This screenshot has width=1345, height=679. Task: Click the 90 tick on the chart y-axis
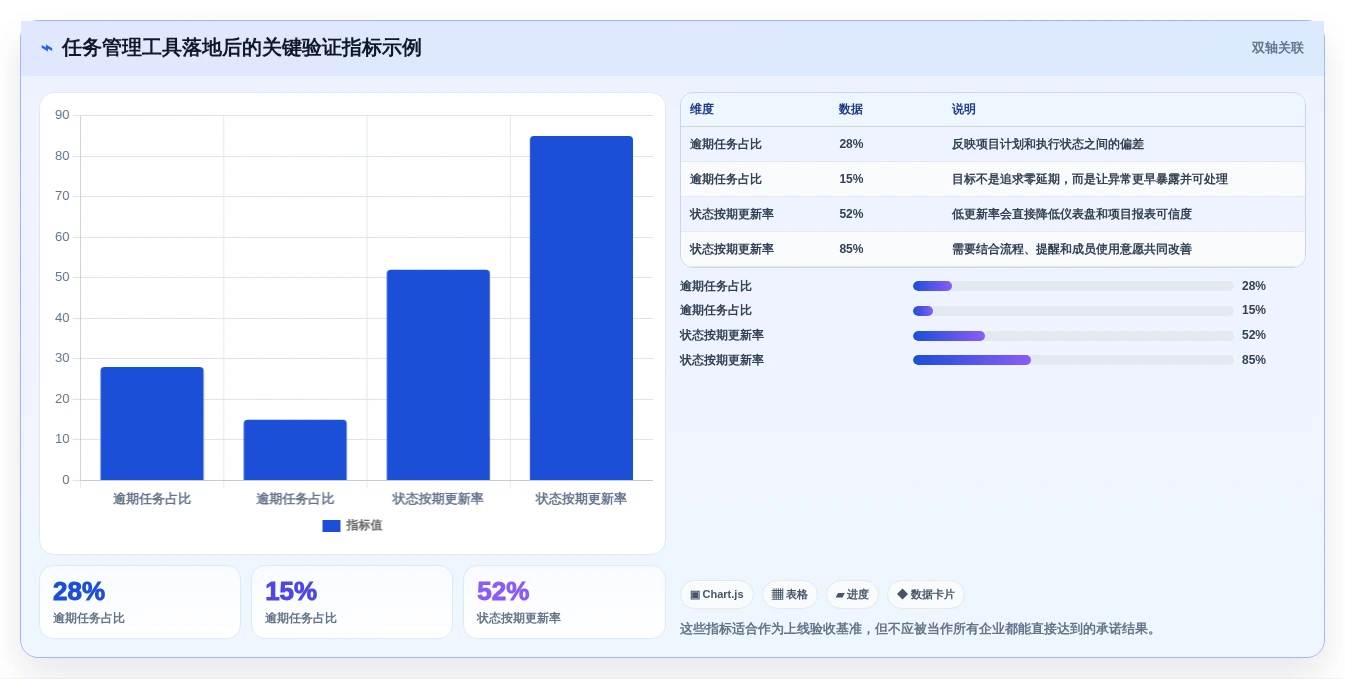pyautogui.click(x=63, y=115)
